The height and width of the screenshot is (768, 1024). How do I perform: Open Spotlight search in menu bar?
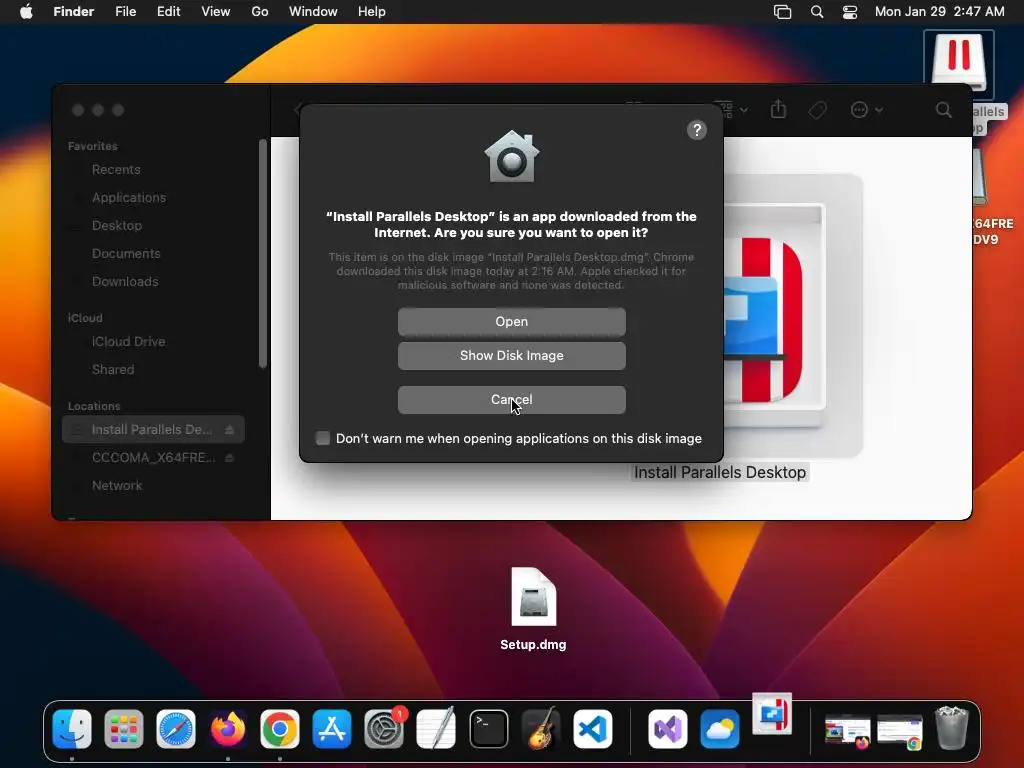[817, 12]
